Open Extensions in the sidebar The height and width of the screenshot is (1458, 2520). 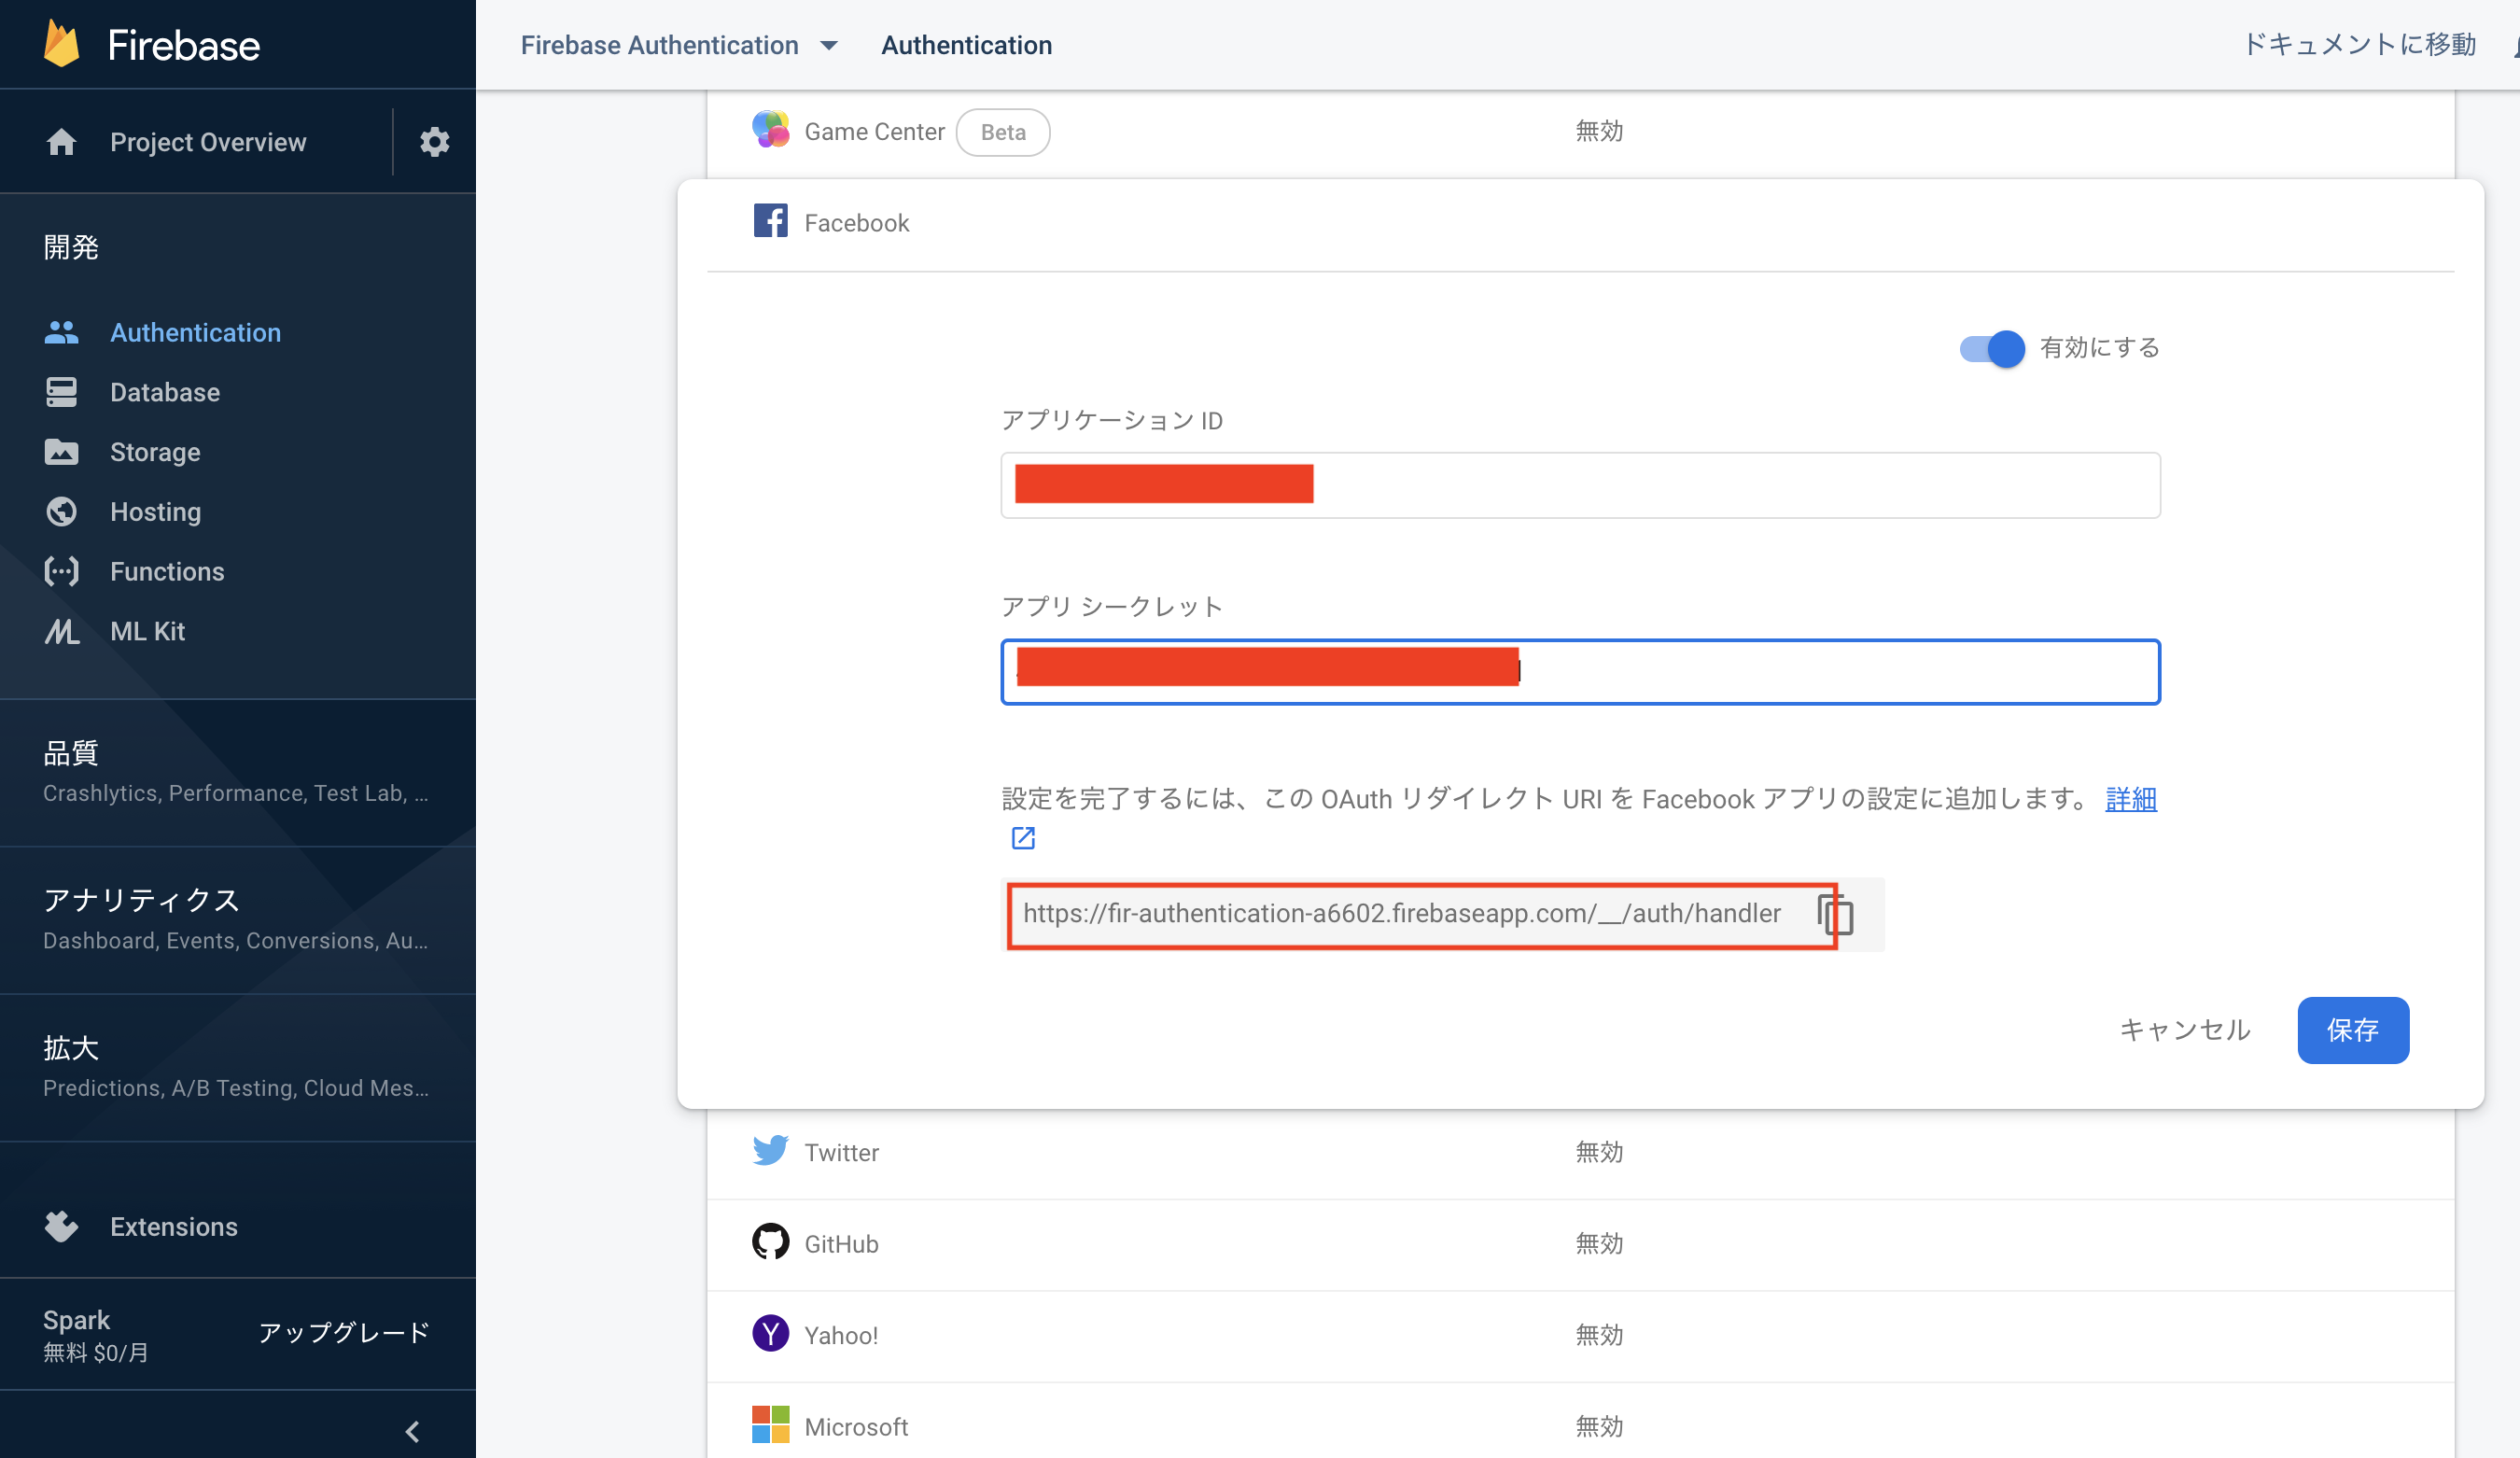173,1227
